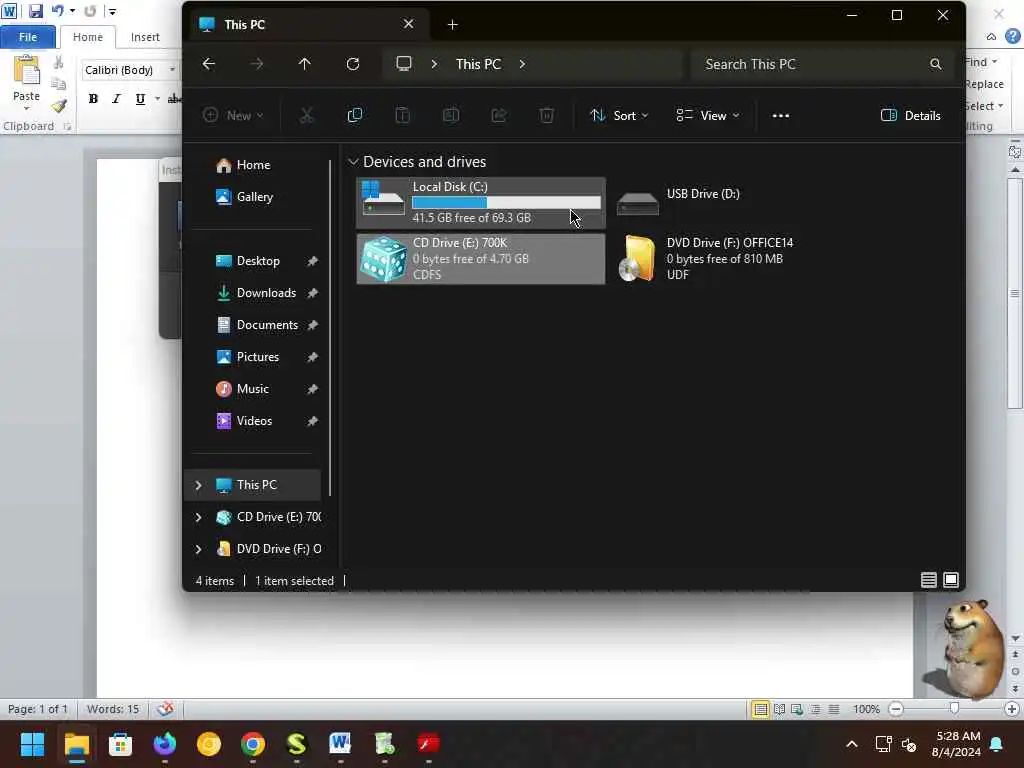This screenshot has width=1024, height=768.
Task: Add a new File Explorer tab
Action: (453, 25)
